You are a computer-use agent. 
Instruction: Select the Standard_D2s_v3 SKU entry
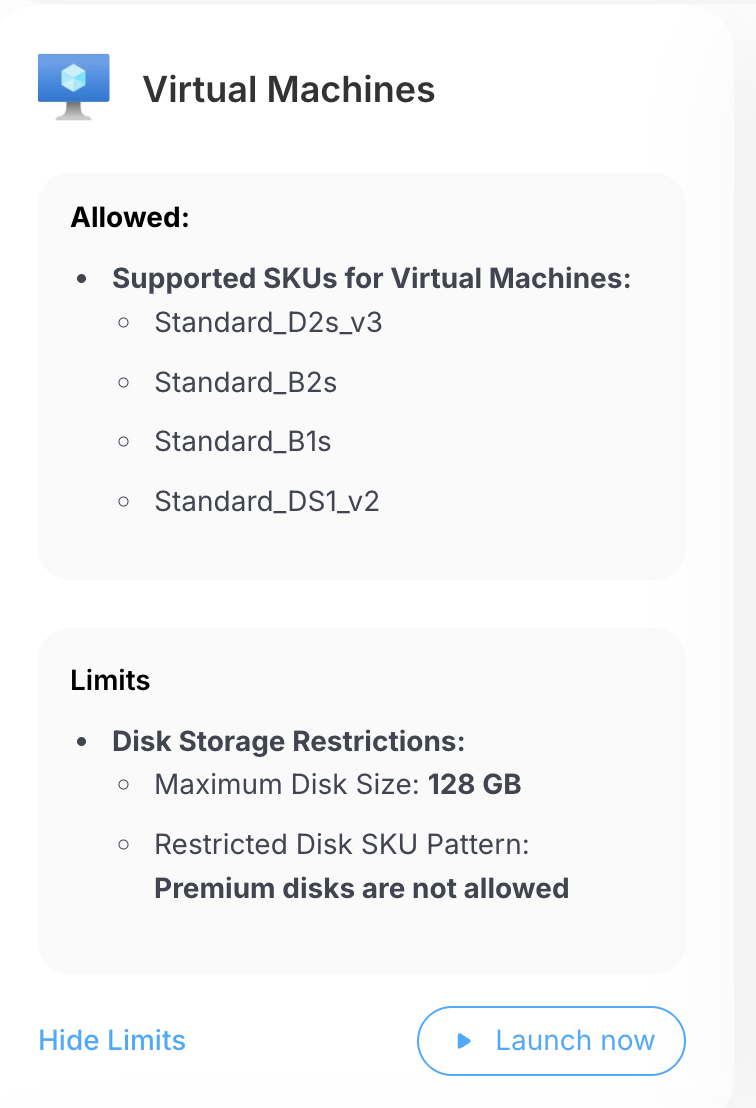click(268, 323)
